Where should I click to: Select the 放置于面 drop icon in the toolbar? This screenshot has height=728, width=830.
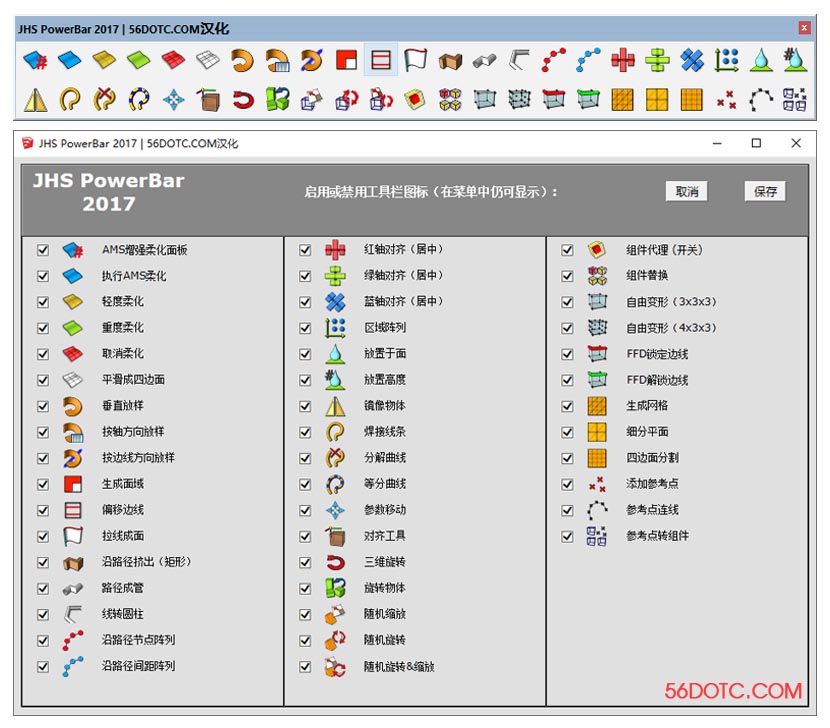click(761, 60)
